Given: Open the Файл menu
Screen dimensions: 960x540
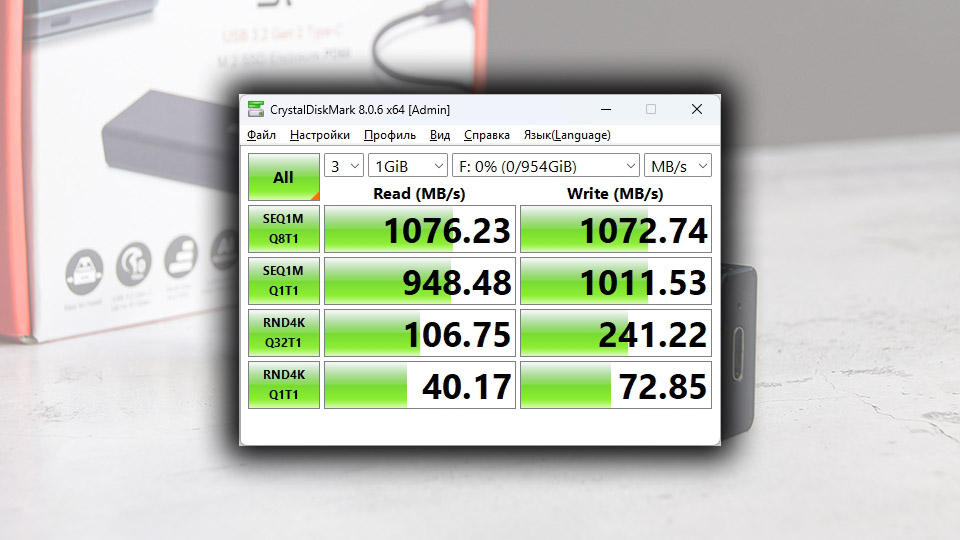Looking at the screenshot, I should pyautogui.click(x=261, y=135).
